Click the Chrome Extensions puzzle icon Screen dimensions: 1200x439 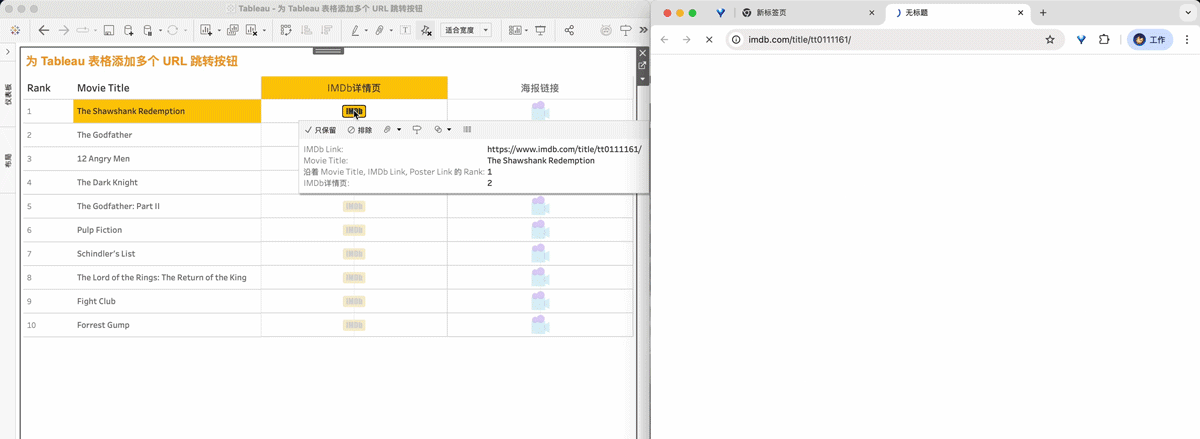(1104, 40)
